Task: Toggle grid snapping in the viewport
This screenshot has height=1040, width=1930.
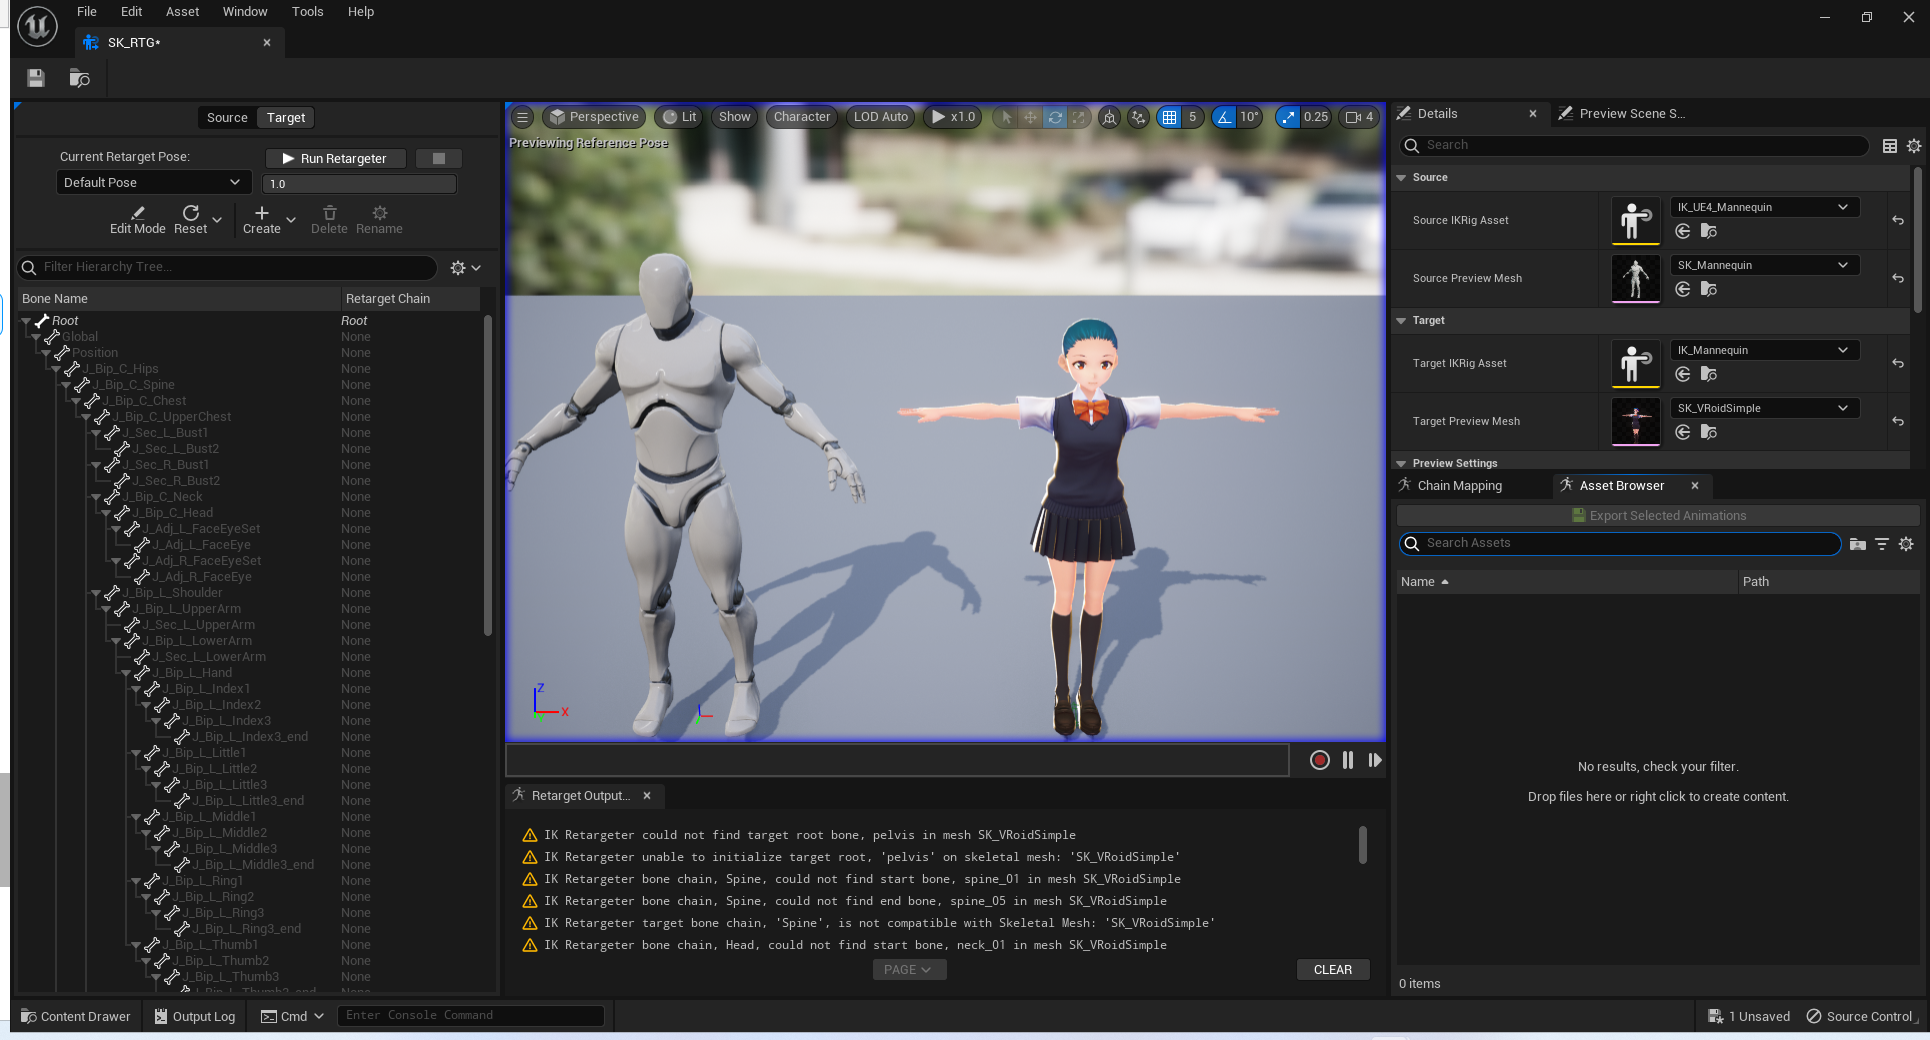Action: pos(1169,117)
